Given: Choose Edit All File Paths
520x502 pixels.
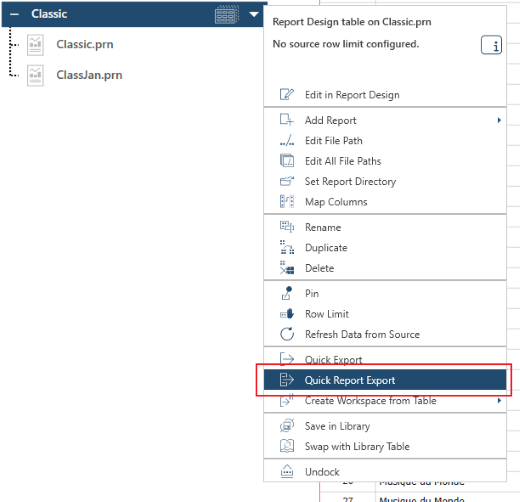Looking at the screenshot, I should (x=385, y=161).
